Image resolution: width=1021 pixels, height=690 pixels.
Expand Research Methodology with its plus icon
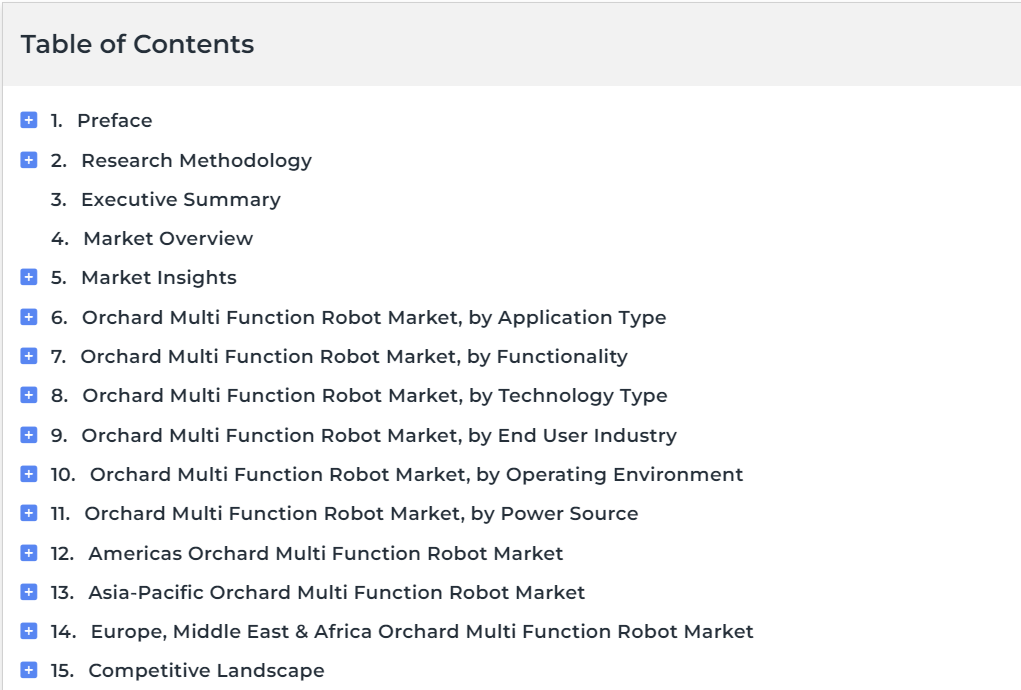tap(29, 160)
